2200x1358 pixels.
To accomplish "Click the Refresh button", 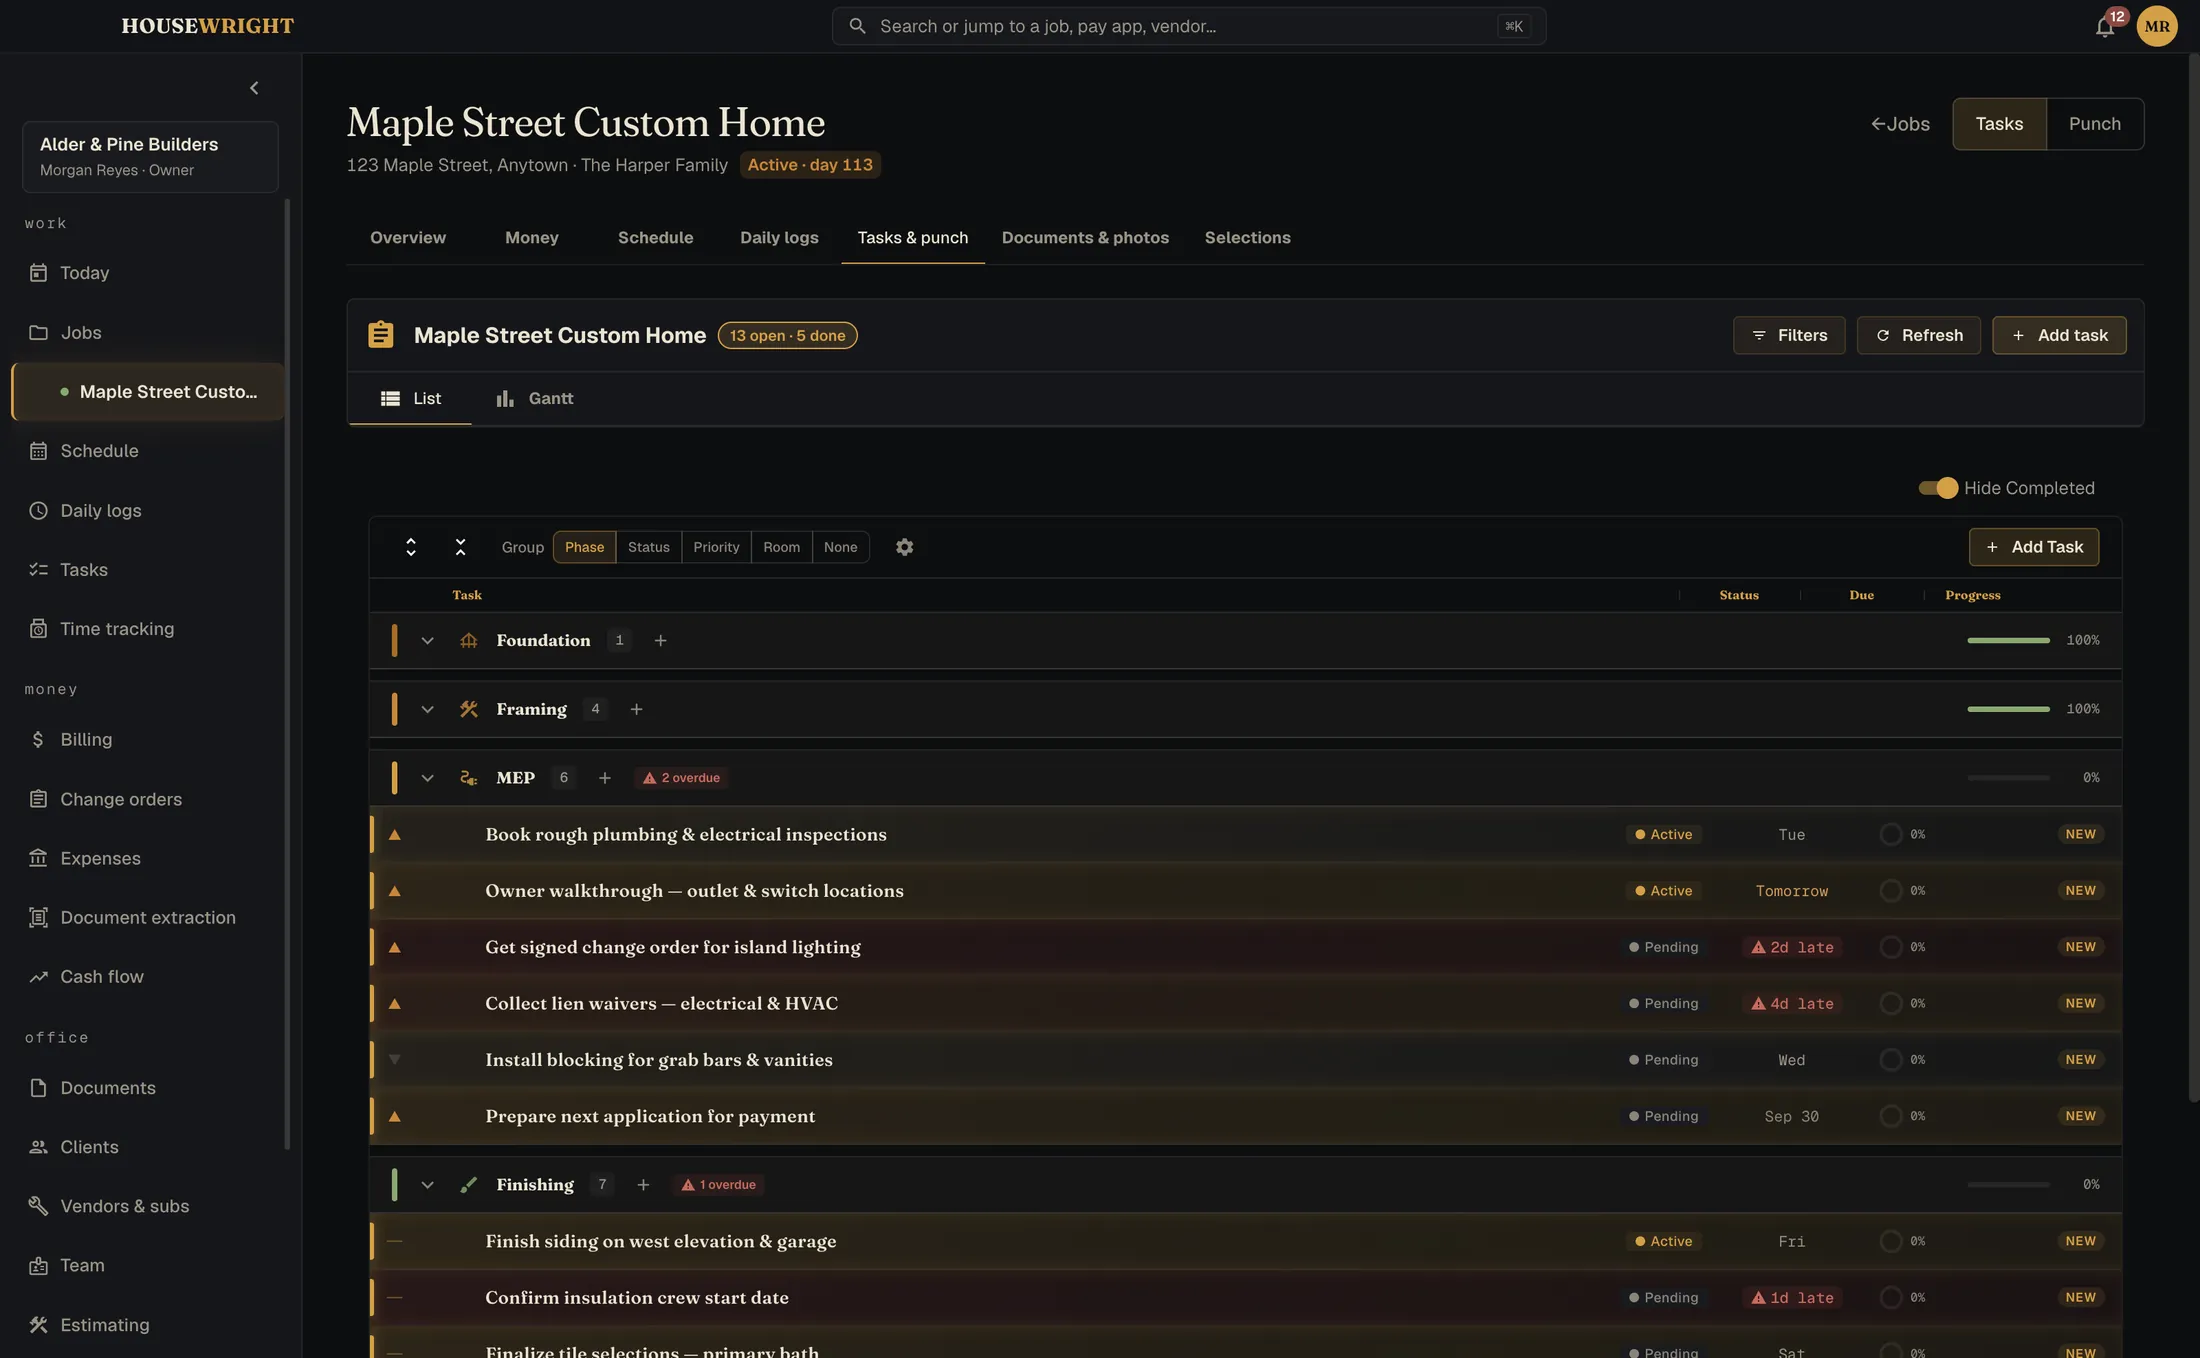I will pos(1918,335).
